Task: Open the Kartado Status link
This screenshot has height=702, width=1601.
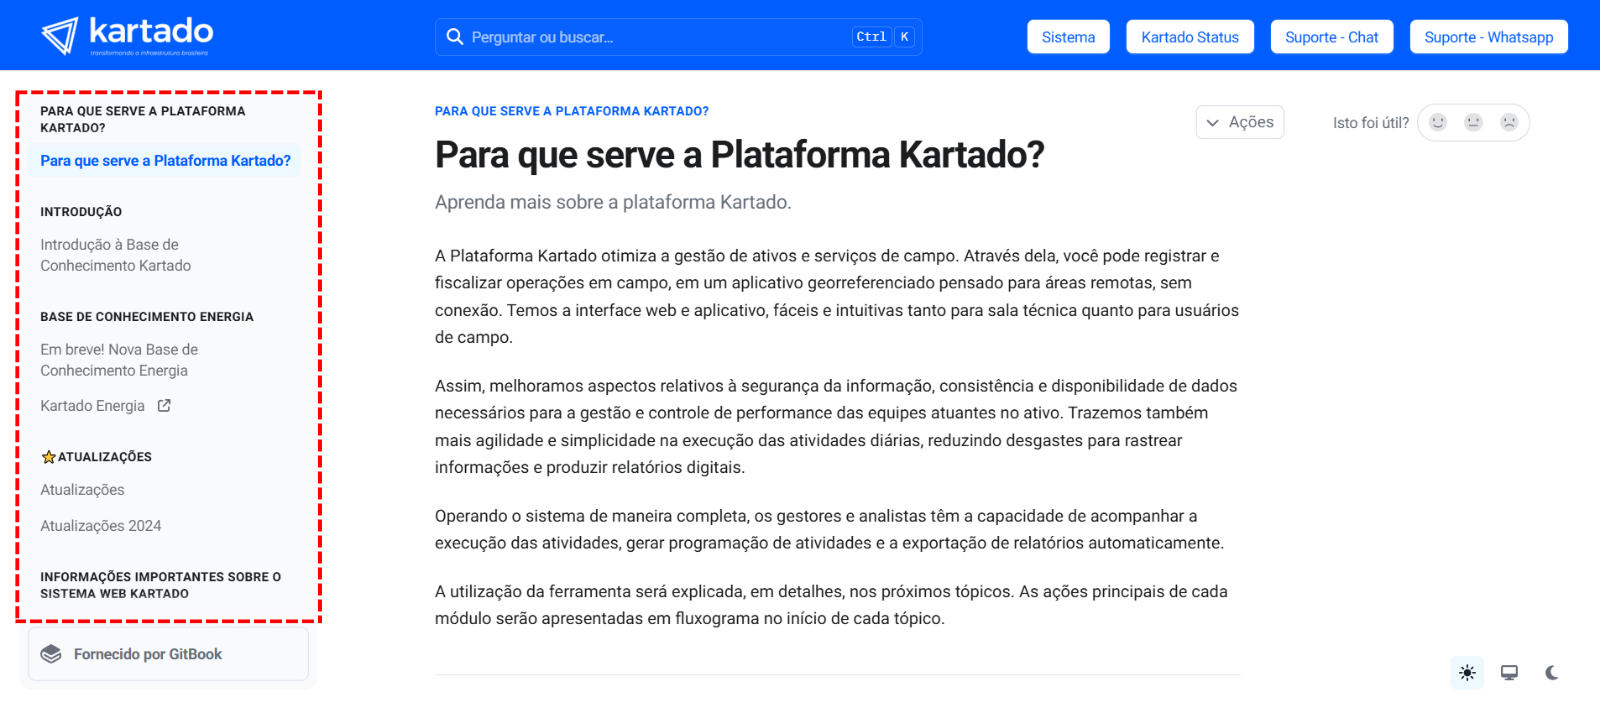Action: coord(1189,37)
